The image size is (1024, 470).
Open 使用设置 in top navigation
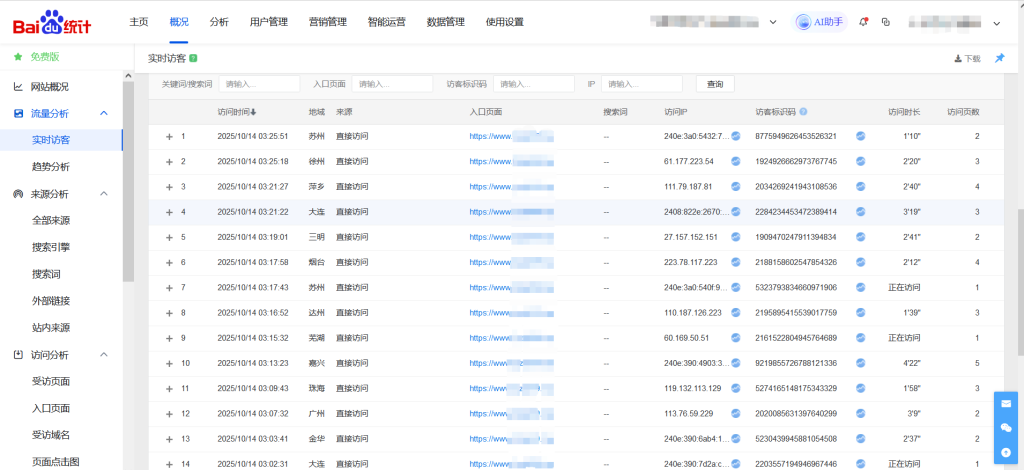pyautogui.click(x=504, y=22)
